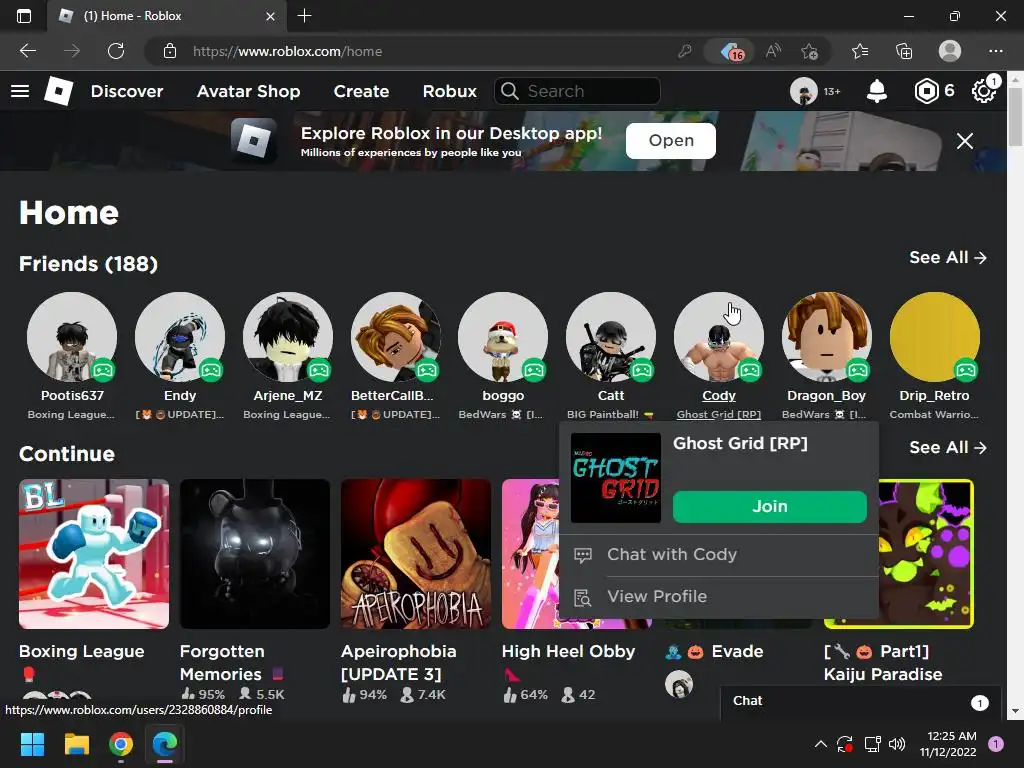Click Open on the Desktop app banner

(x=671, y=140)
